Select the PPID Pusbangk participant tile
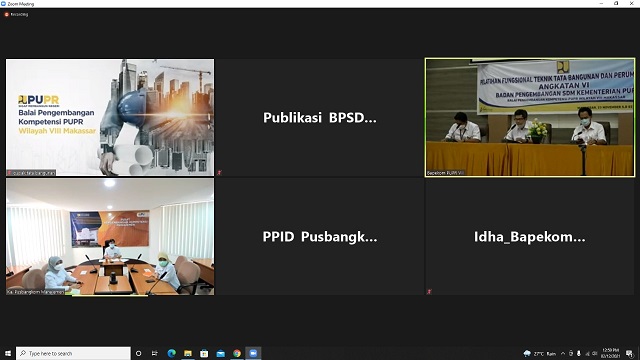640x360 pixels. point(320,236)
